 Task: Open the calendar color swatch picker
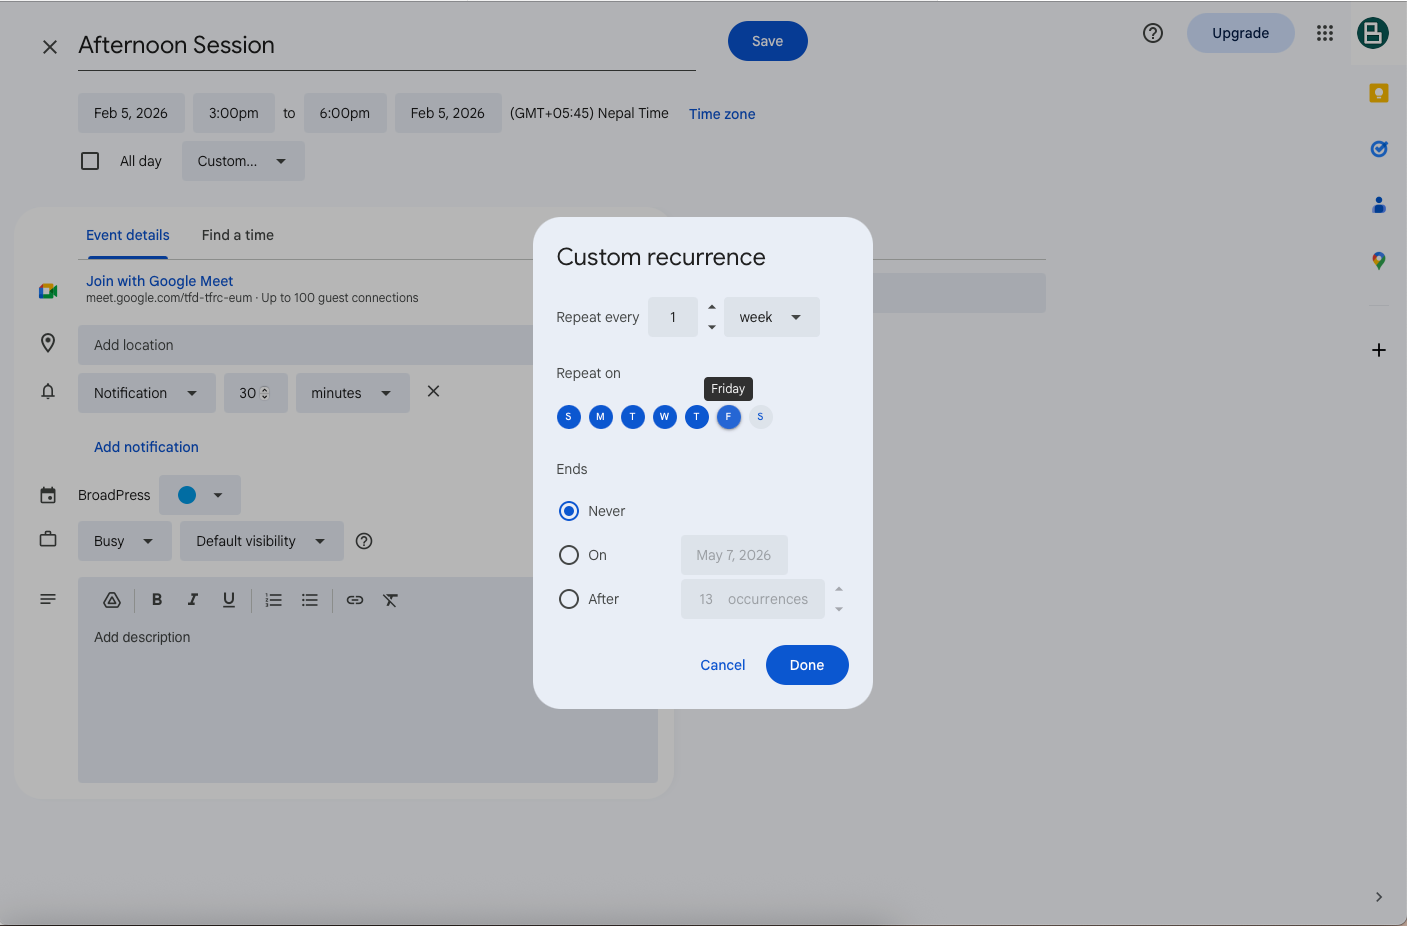[200, 495]
